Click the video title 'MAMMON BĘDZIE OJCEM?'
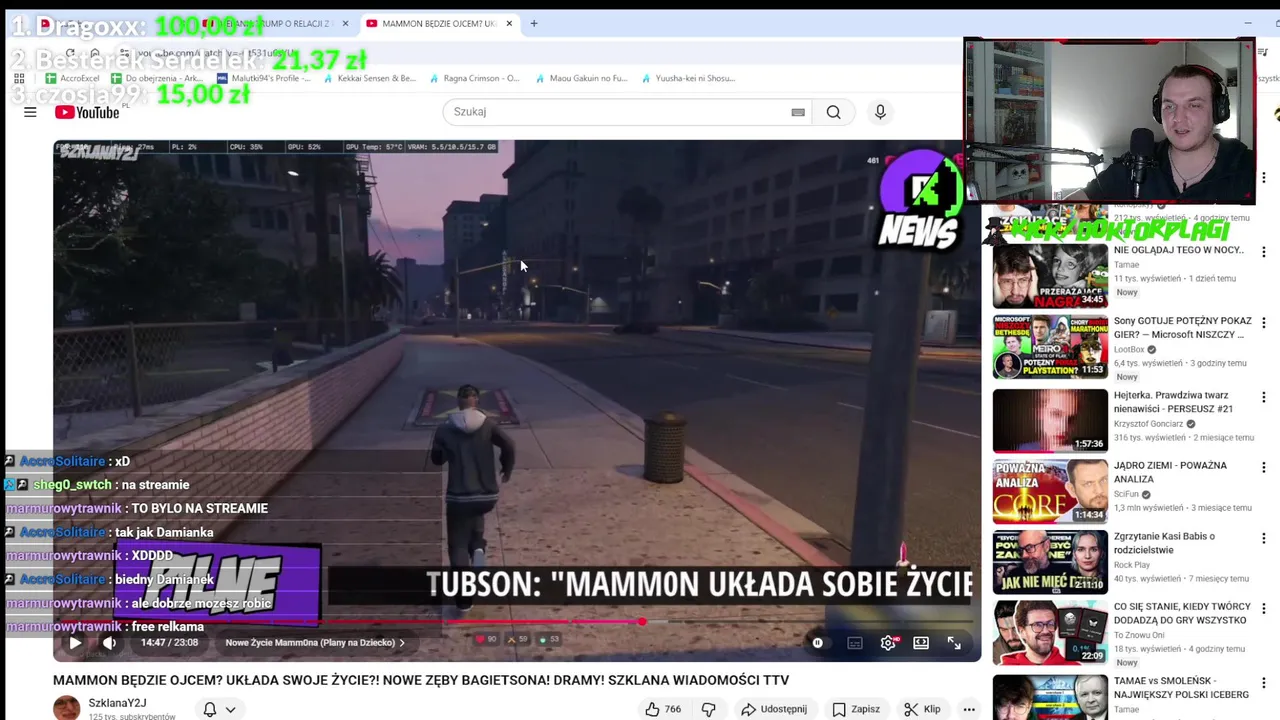The image size is (1280, 720). [421, 680]
